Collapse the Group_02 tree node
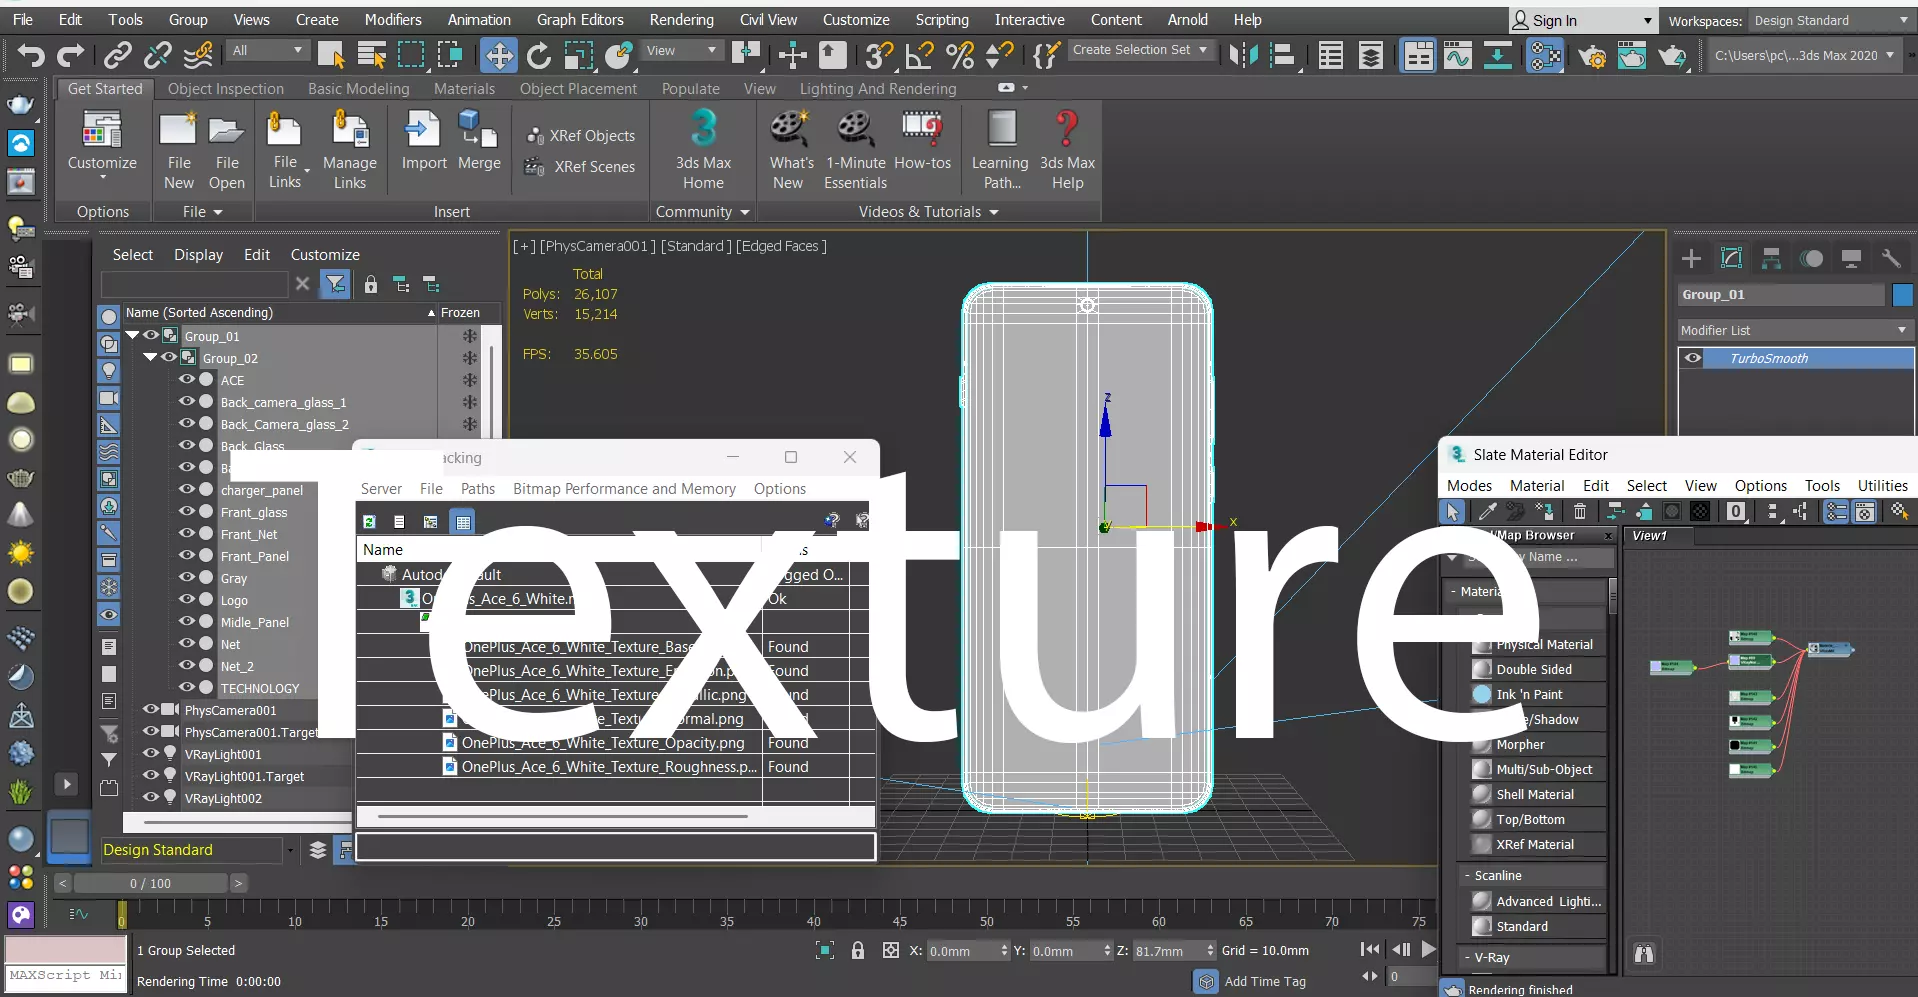This screenshot has width=1918, height=997. 149,358
